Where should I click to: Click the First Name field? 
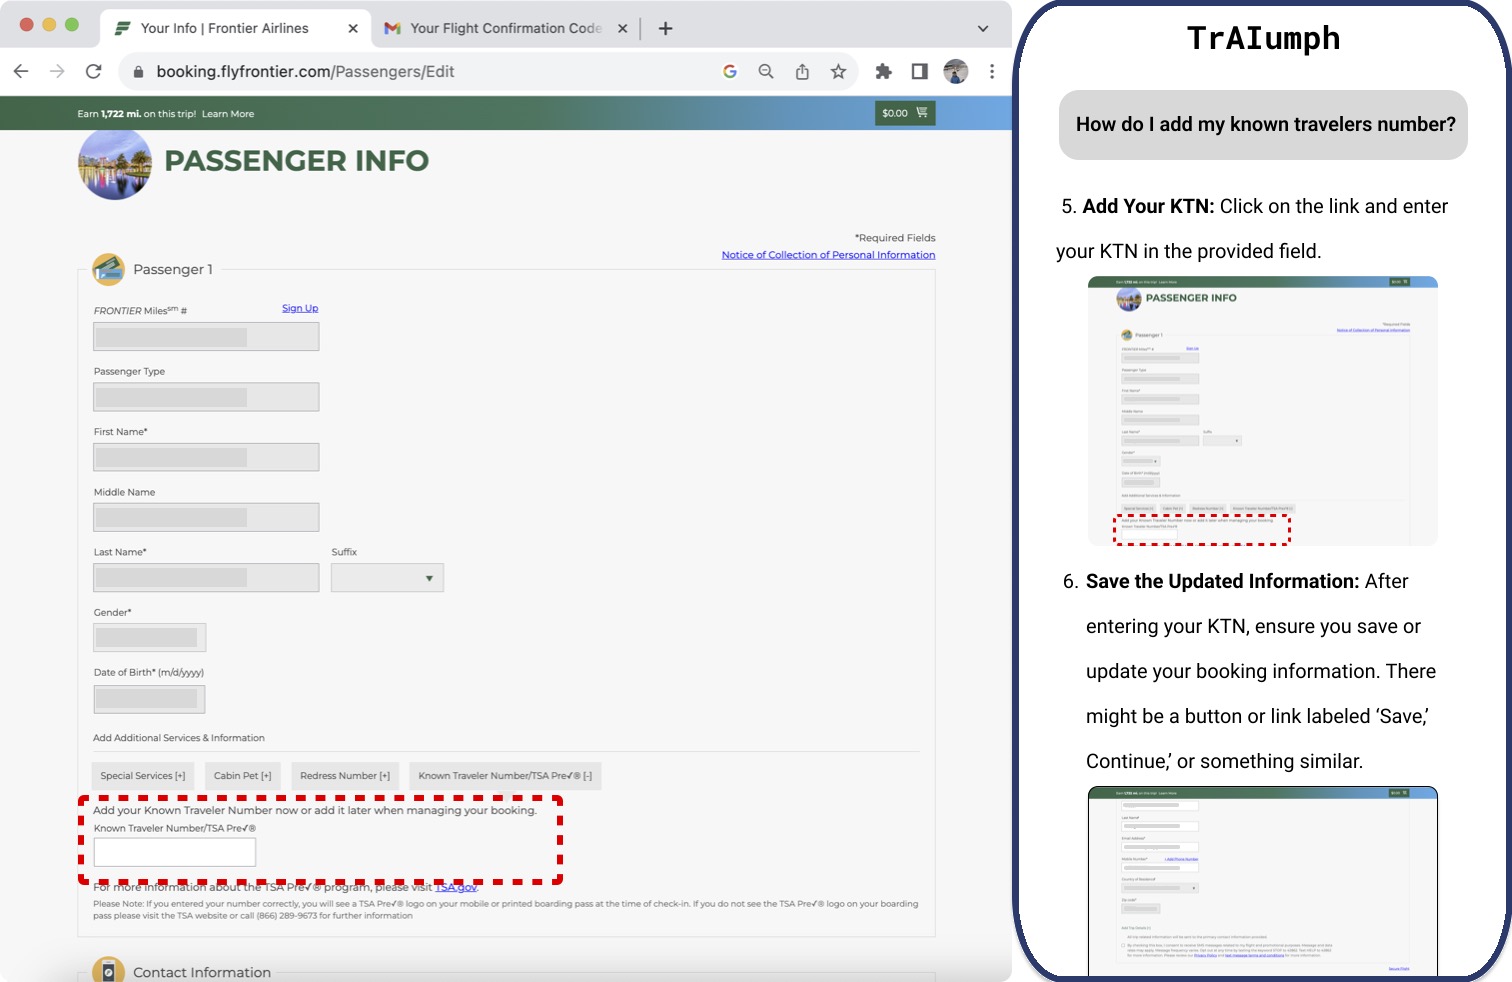(206, 457)
